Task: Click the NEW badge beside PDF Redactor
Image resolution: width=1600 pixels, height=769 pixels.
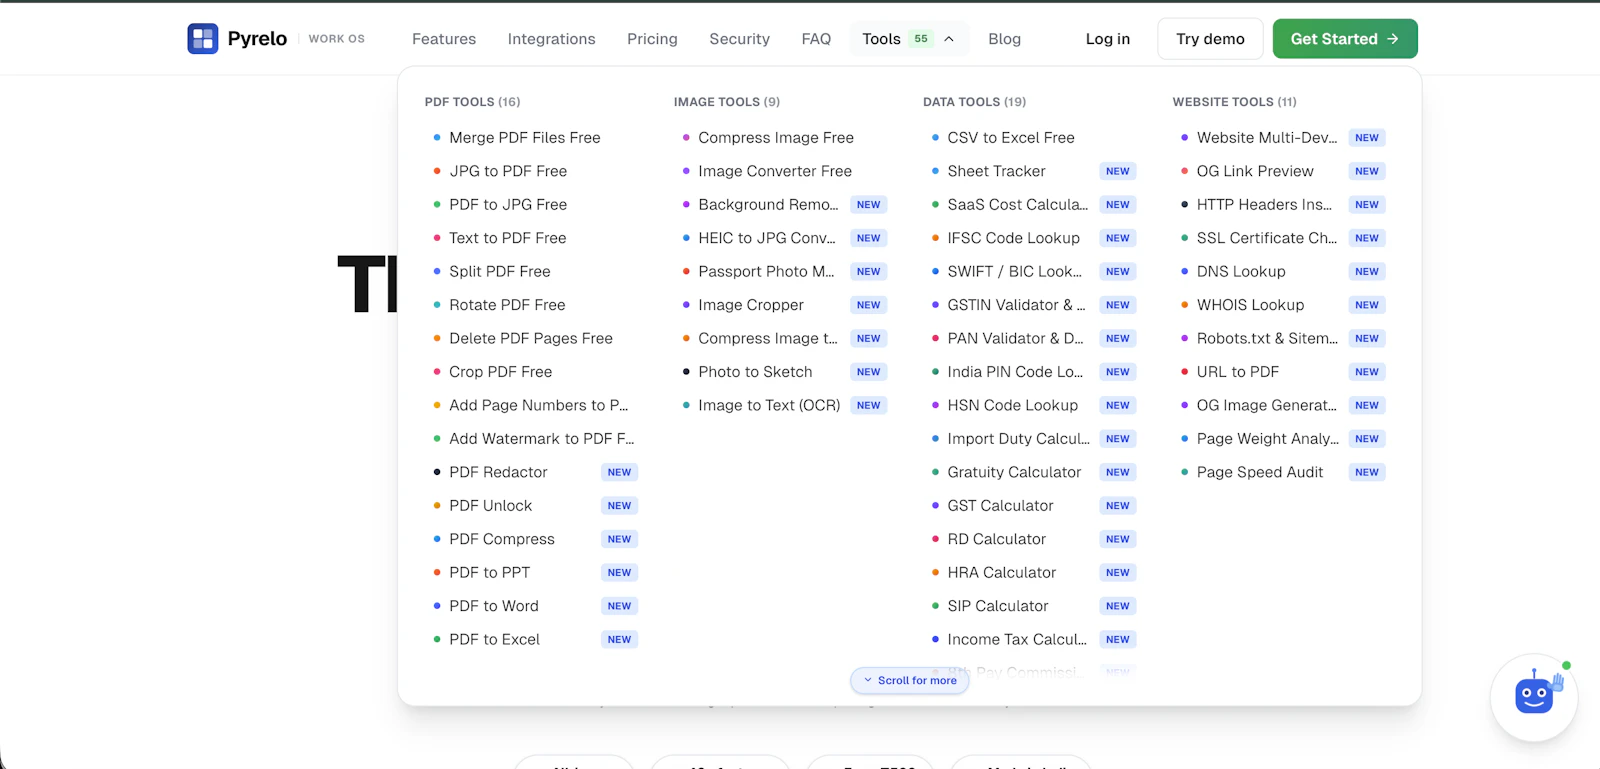Action: (x=619, y=472)
